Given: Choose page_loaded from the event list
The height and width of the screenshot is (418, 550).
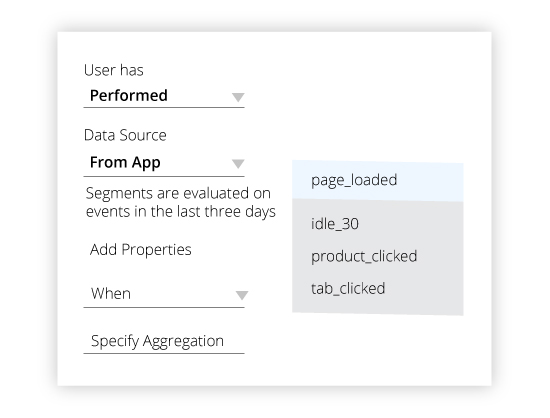Looking at the screenshot, I should 354,180.
